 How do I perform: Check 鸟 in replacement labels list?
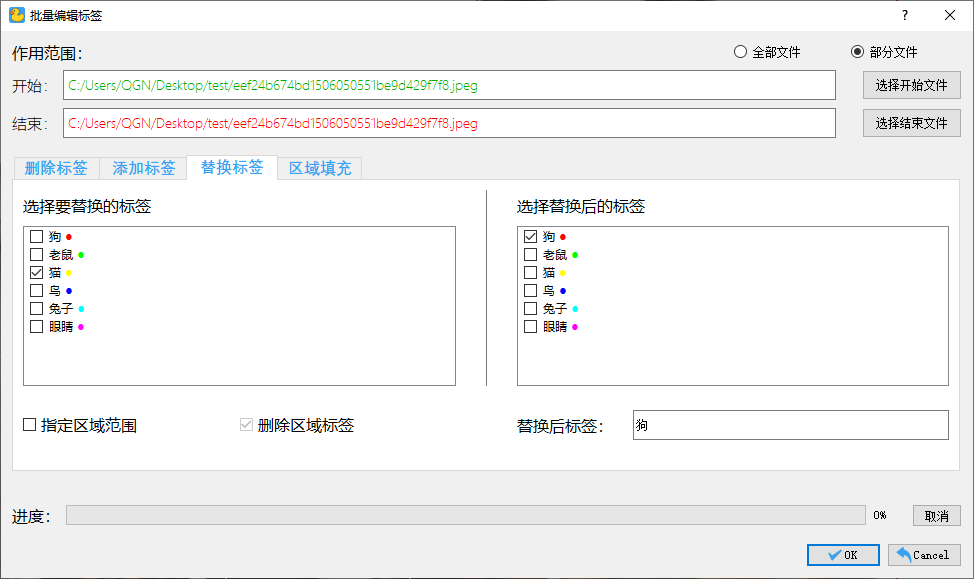530,291
